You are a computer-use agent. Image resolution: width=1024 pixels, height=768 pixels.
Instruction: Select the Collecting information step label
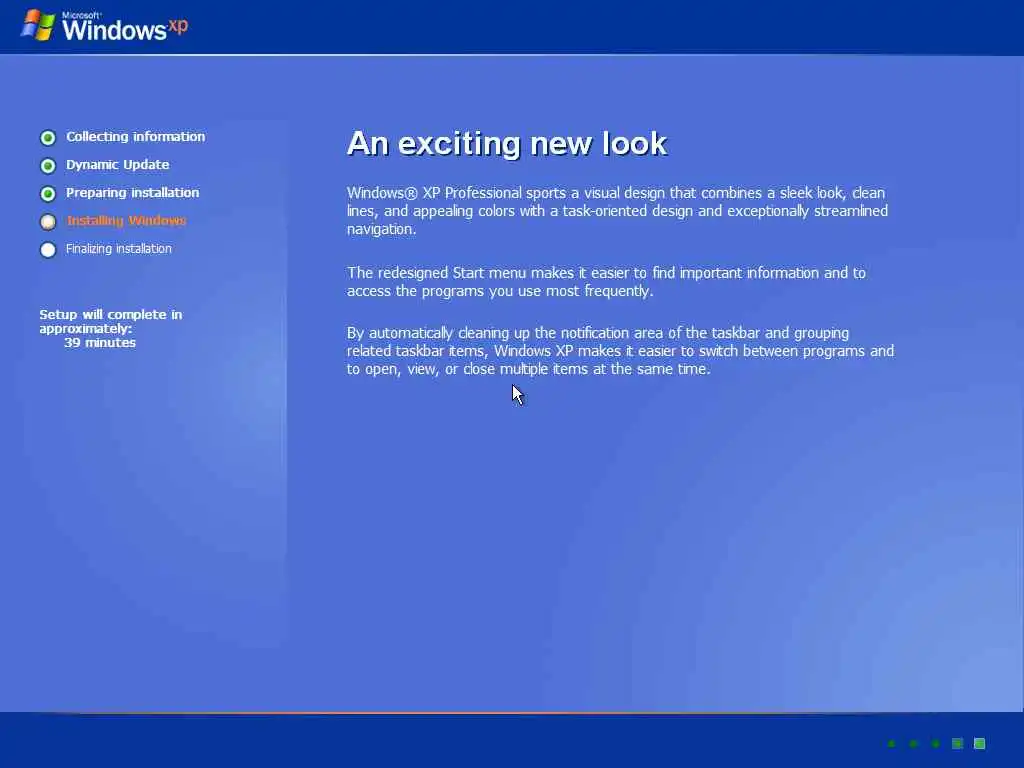135,136
